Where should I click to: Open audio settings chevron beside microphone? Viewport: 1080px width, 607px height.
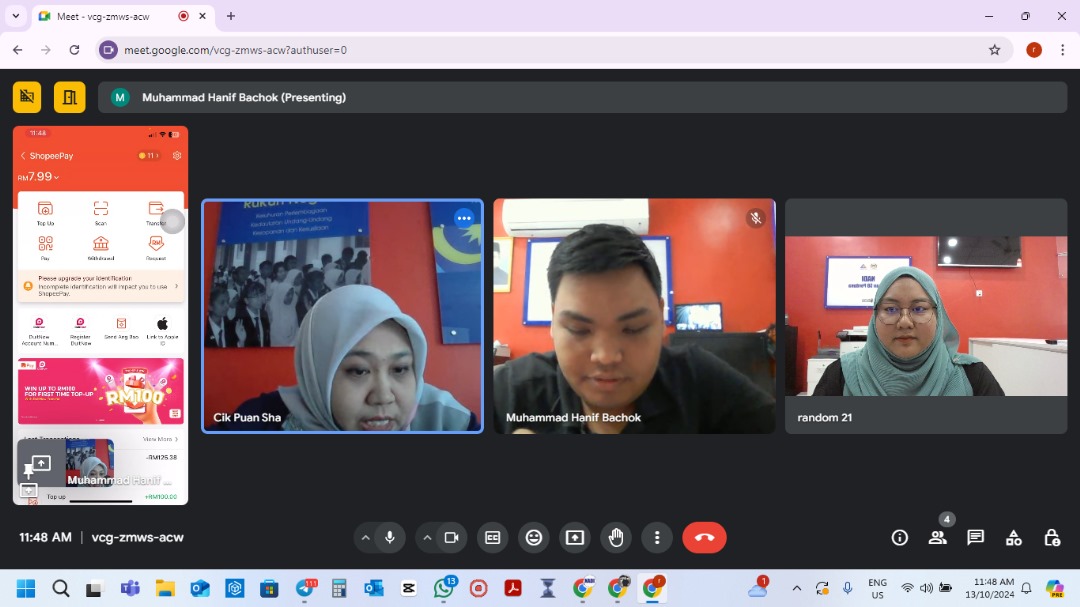click(x=366, y=537)
